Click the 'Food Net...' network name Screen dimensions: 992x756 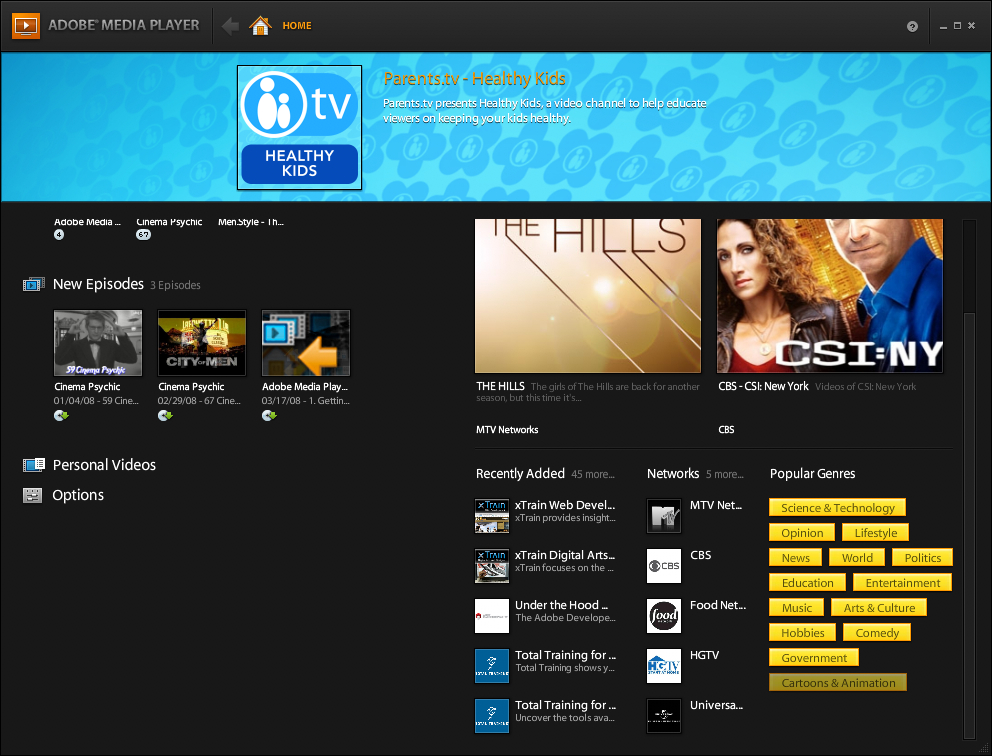pos(717,605)
